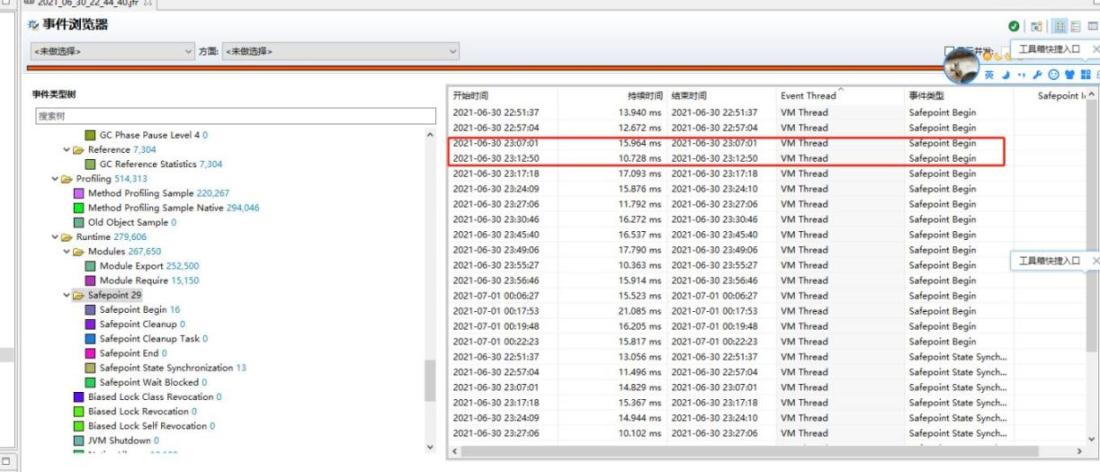Select Safepoint State Synchronization in the tree
Screen dimensions: 1100x472
coord(166,368)
